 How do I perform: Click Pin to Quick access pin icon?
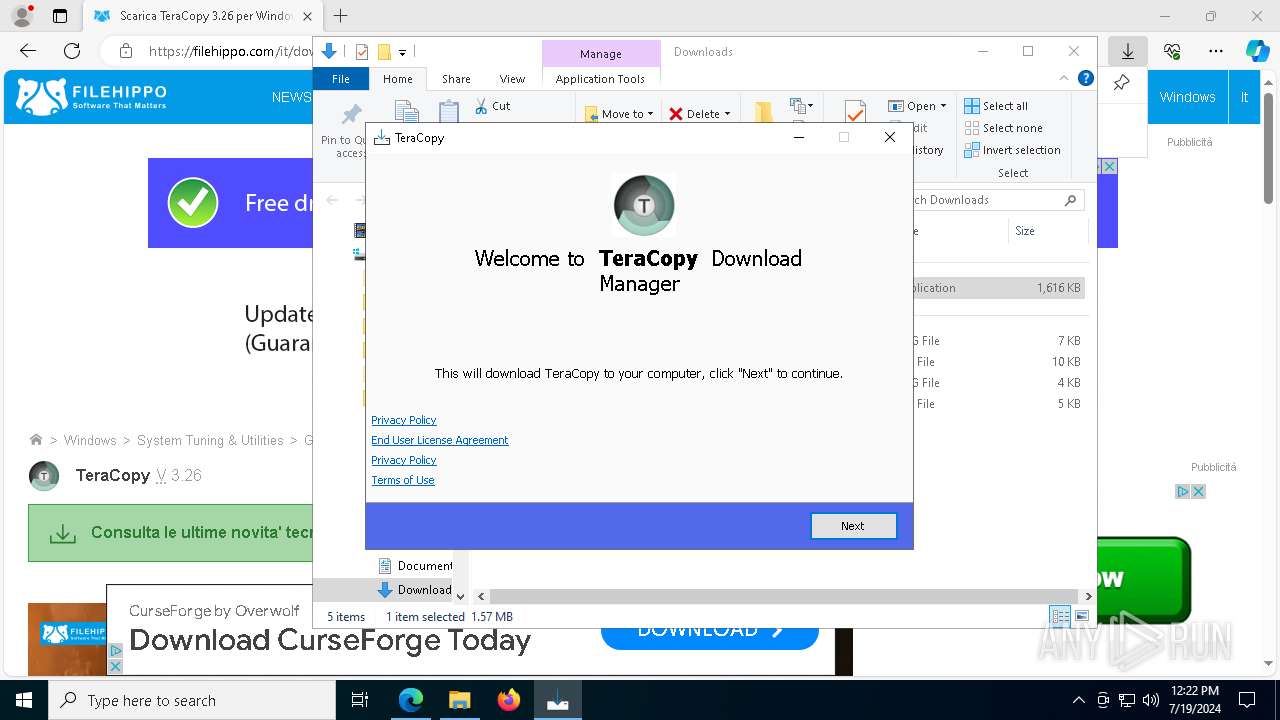click(x=352, y=116)
